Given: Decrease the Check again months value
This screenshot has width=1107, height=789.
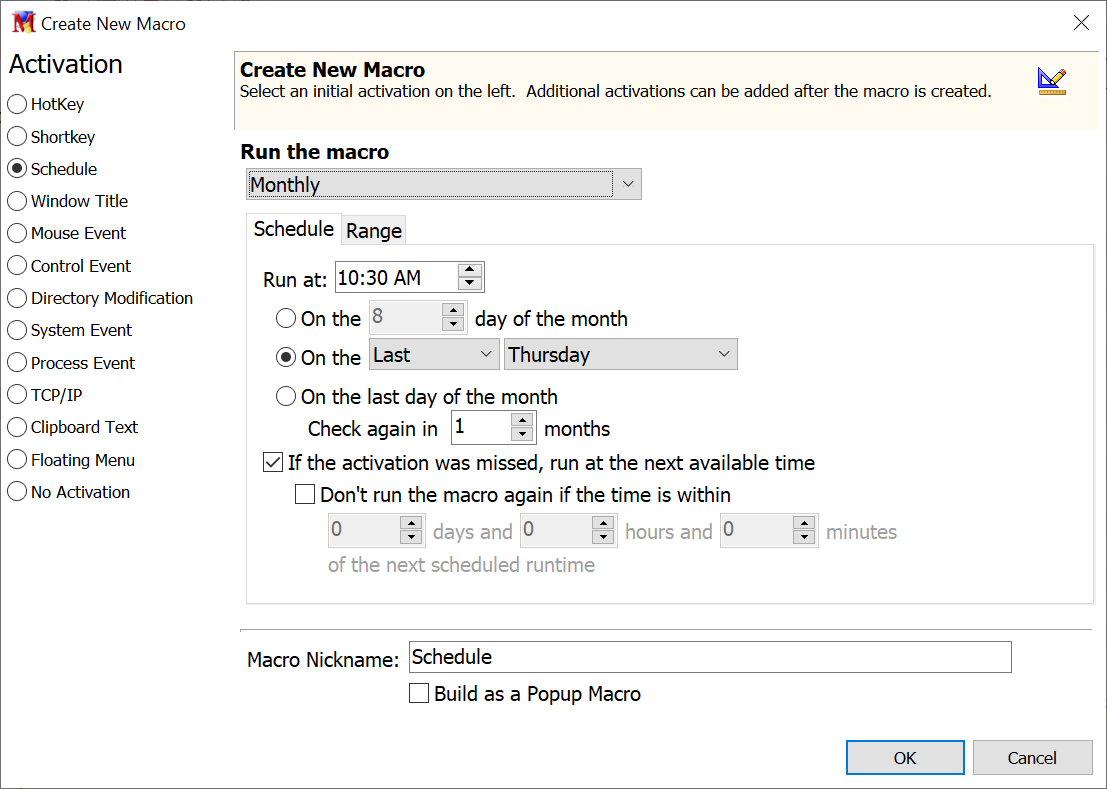Looking at the screenshot, I should tap(522, 434).
